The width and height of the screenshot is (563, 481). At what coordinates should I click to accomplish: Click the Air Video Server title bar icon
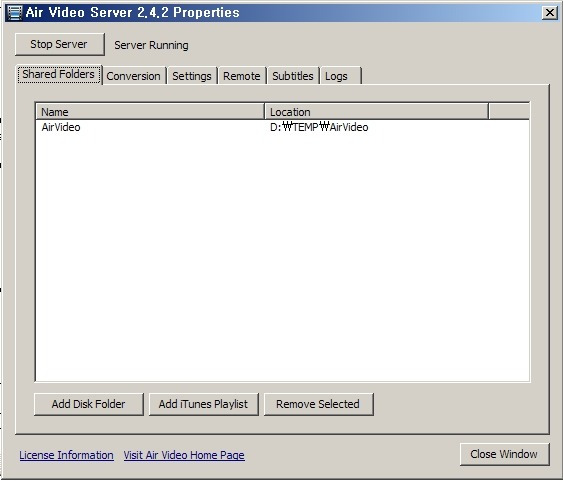(x=14, y=13)
